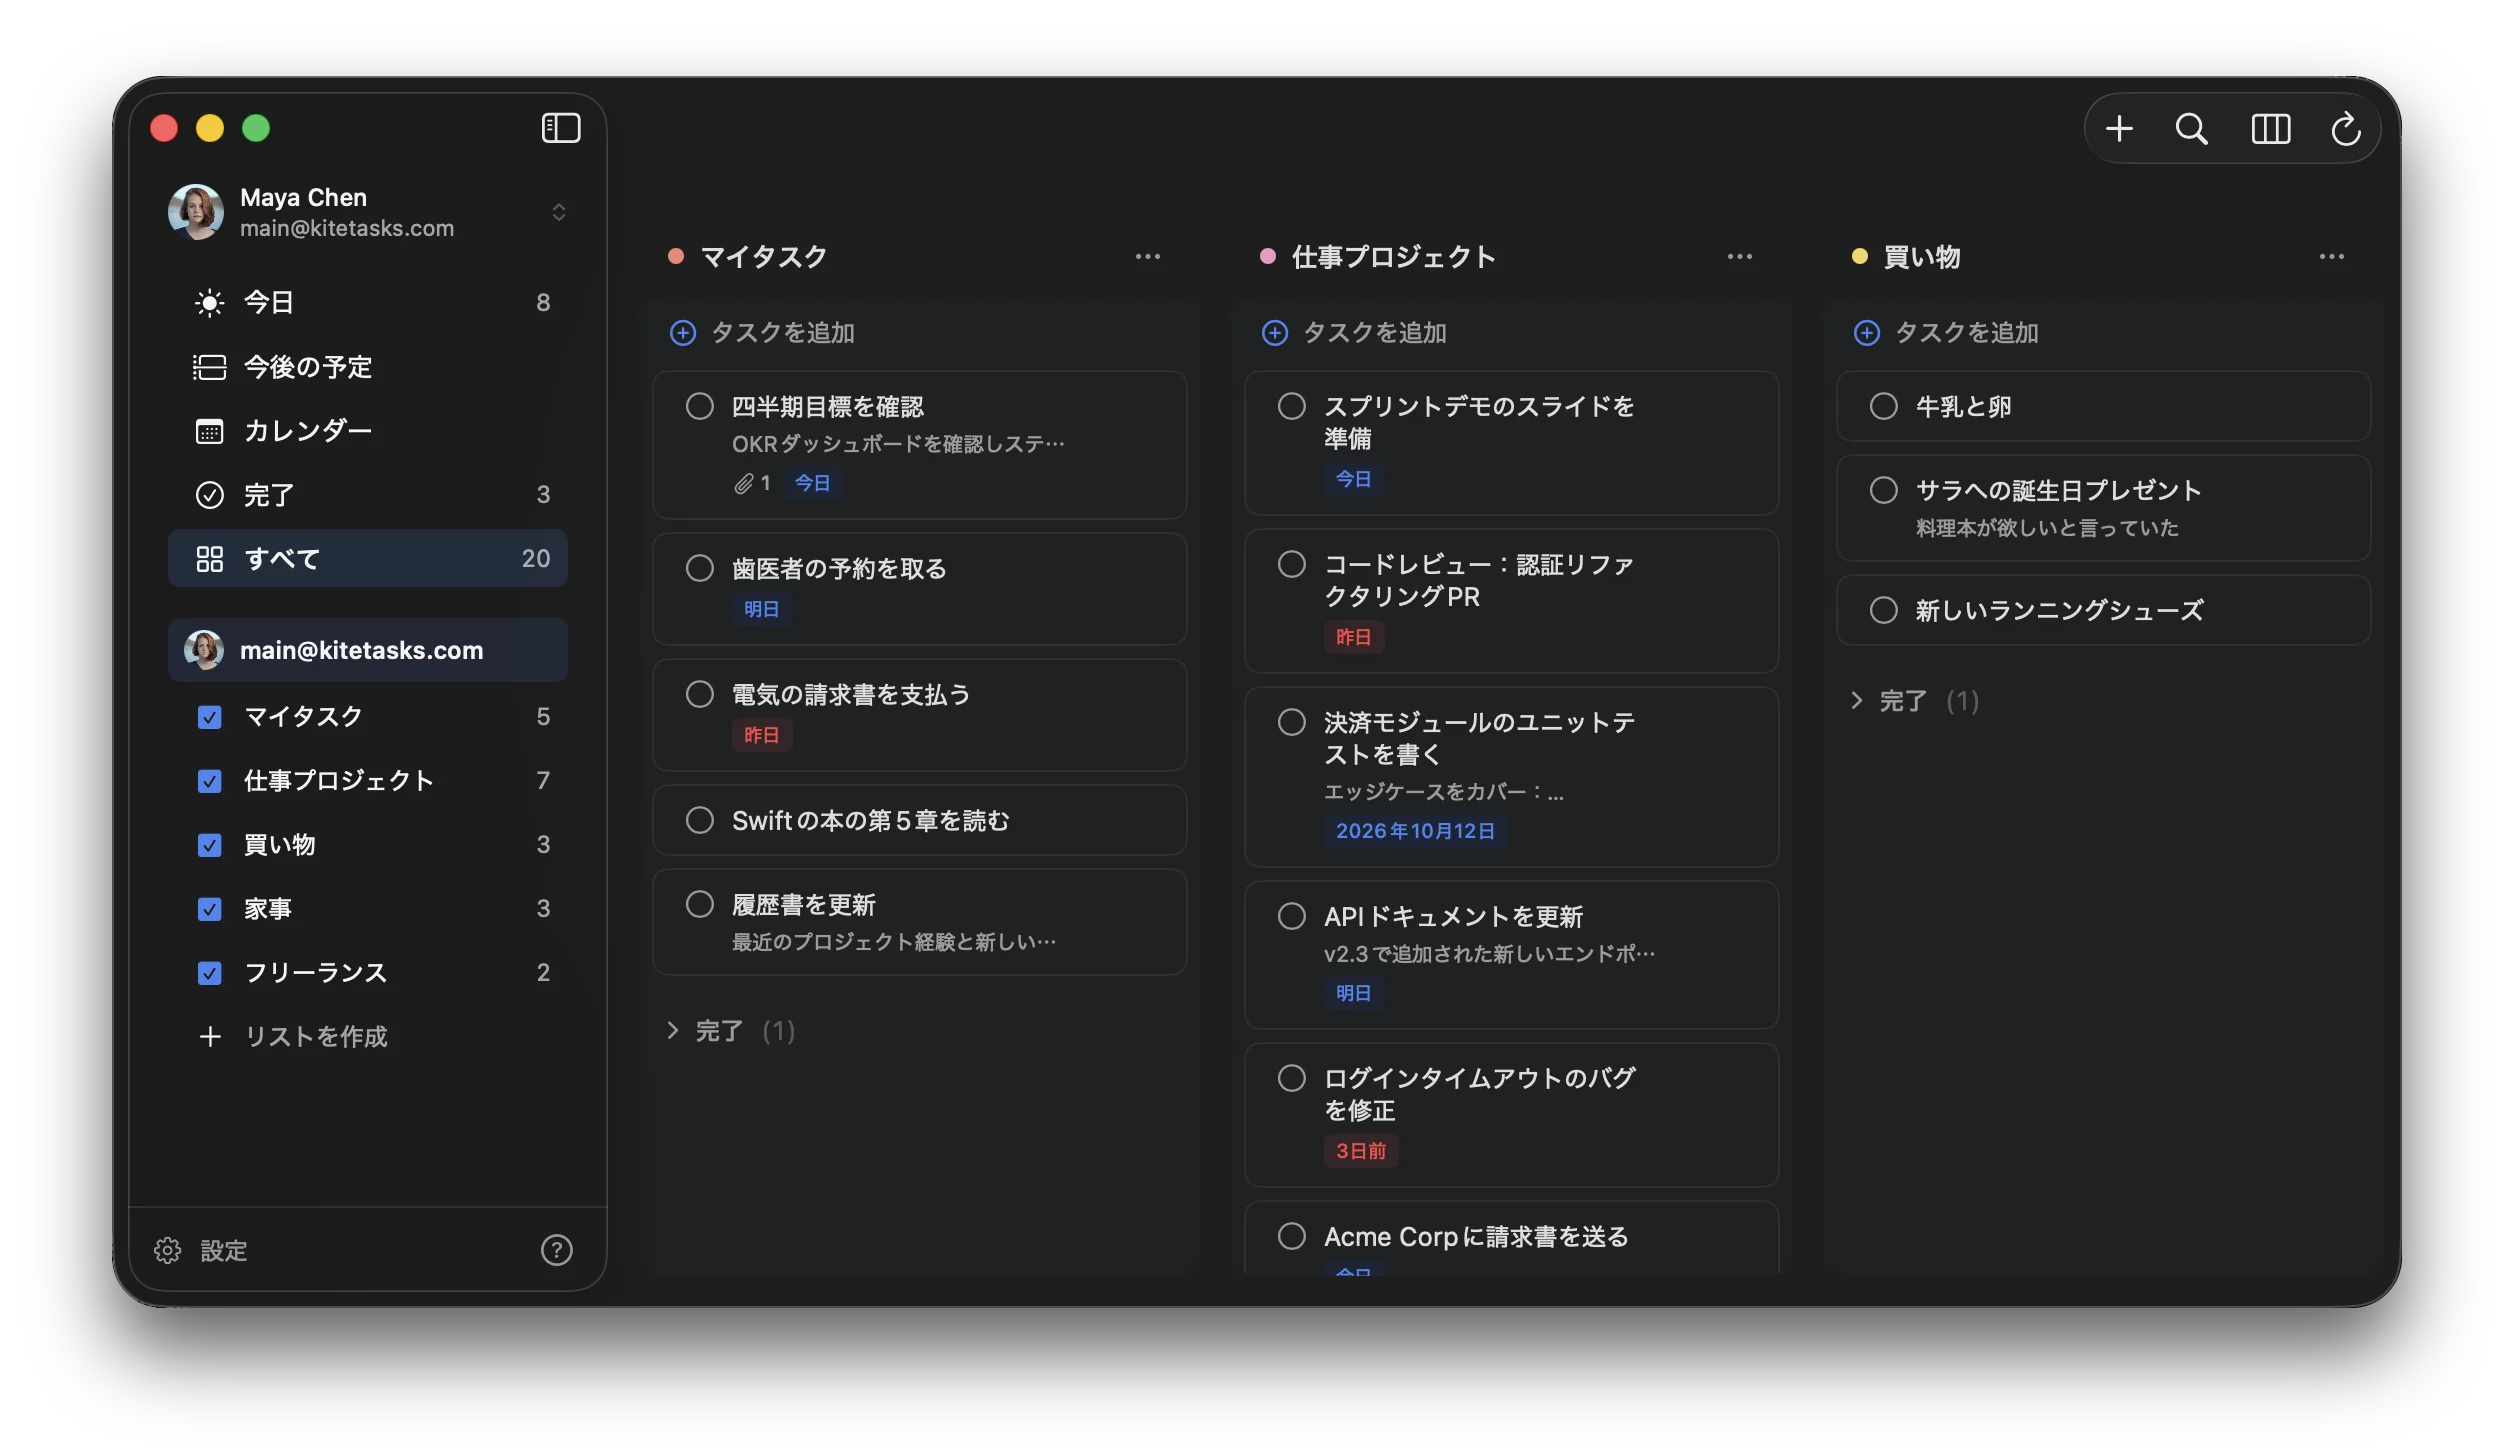This screenshot has height=1456, width=2514.
Task: Select main@kitetasks.com account row
Action: pos(368,651)
